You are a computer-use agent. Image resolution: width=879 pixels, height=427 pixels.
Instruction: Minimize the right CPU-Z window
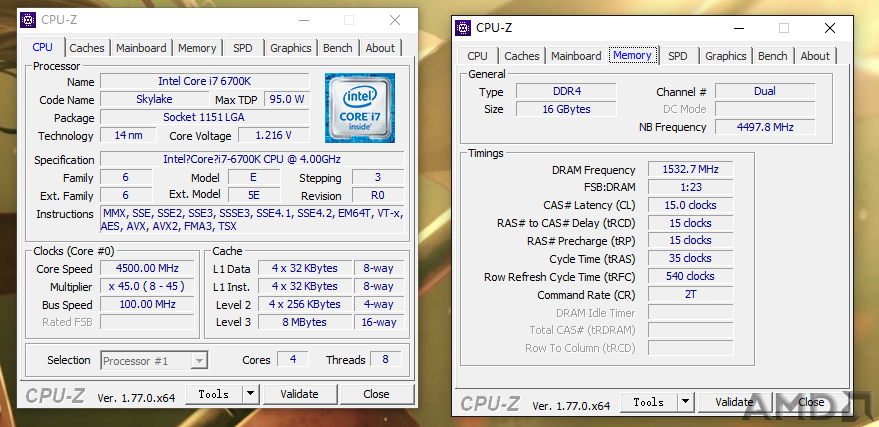(x=739, y=28)
